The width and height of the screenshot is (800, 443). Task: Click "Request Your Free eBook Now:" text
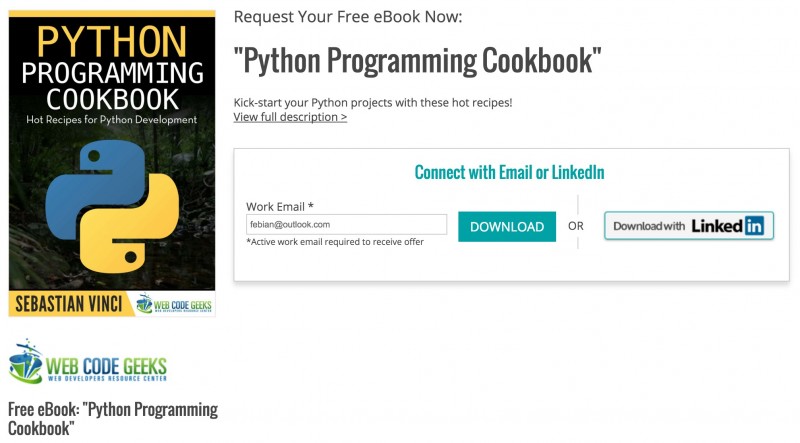click(348, 17)
